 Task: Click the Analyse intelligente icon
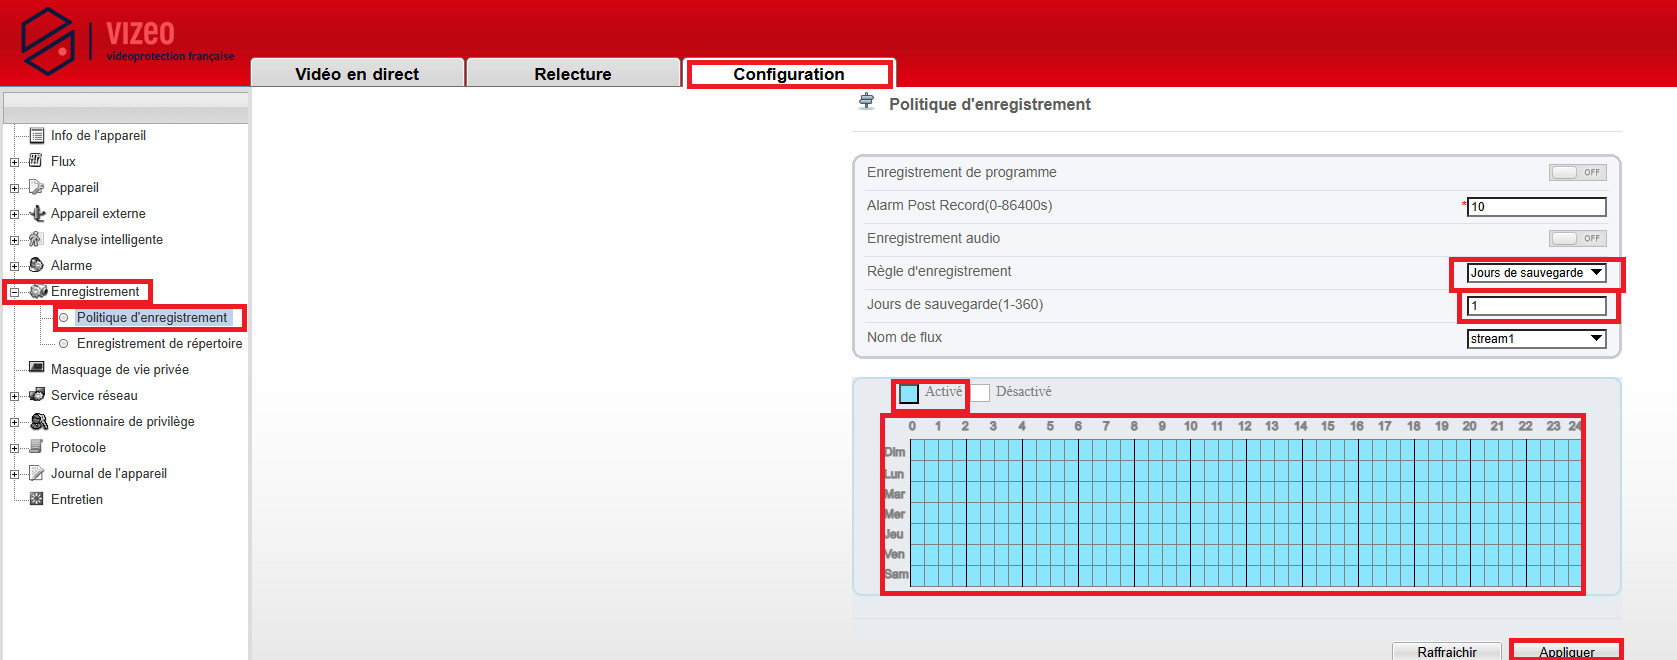coord(37,239)
